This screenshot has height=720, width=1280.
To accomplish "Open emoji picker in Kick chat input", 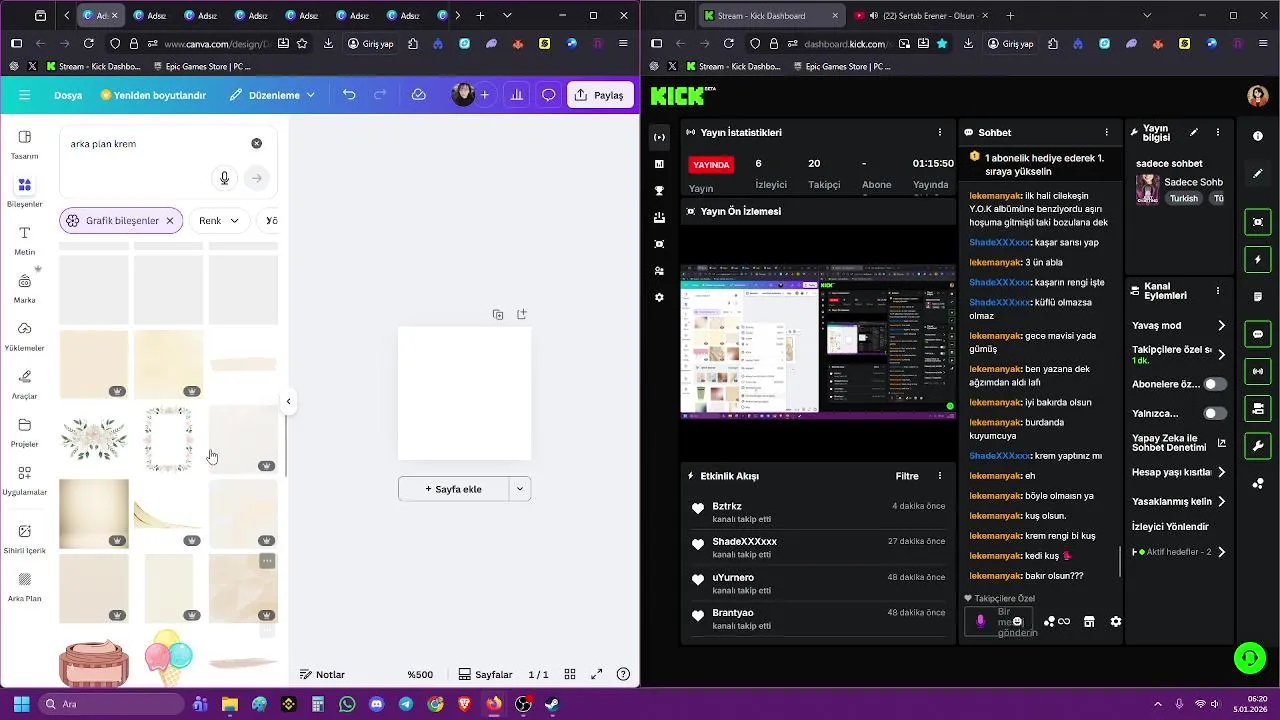I will 1017,621.
